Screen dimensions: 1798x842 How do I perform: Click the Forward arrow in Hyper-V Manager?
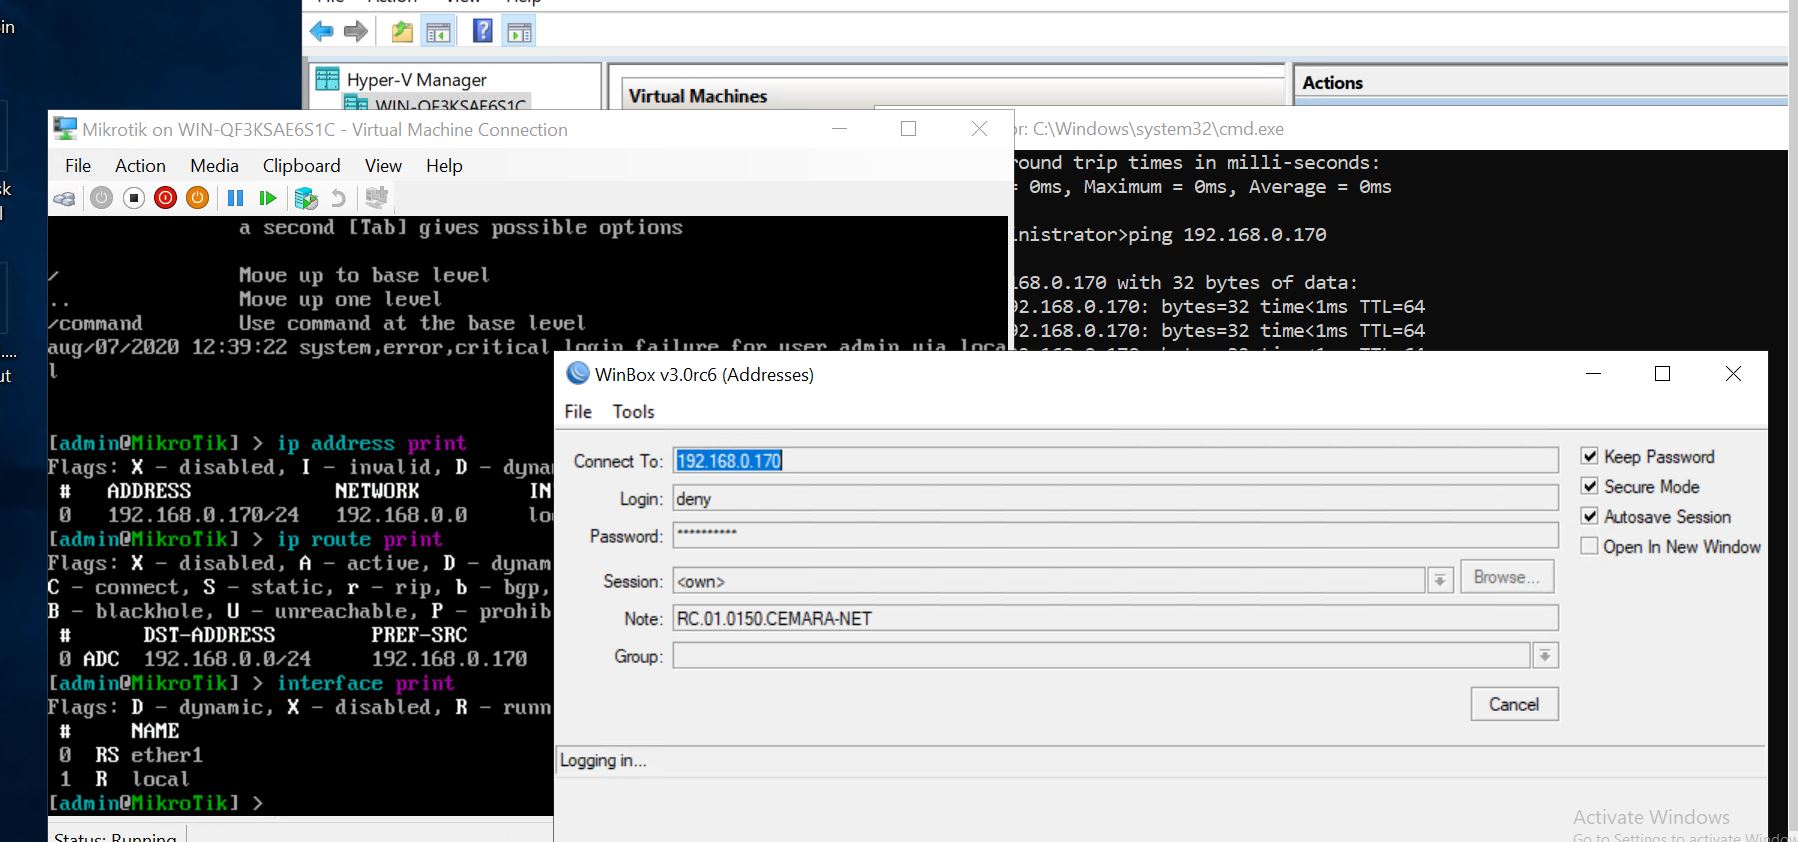point(356,32)
